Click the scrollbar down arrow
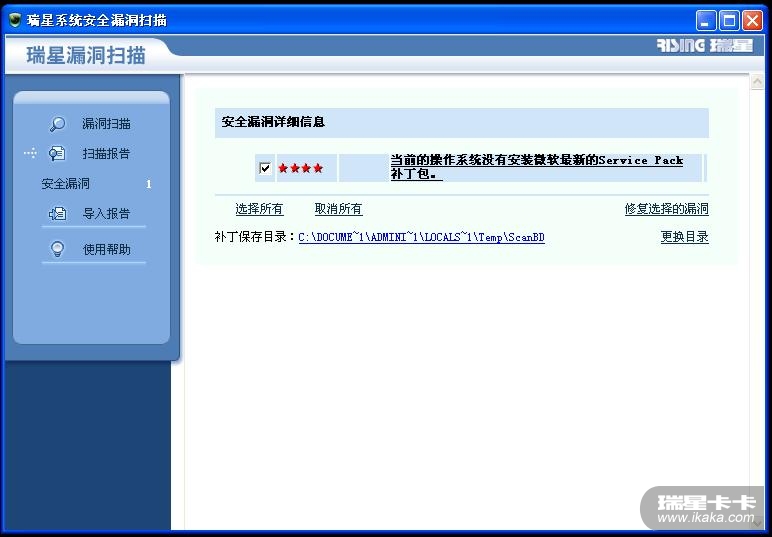772x537 pixels. (x=757, y=523)
